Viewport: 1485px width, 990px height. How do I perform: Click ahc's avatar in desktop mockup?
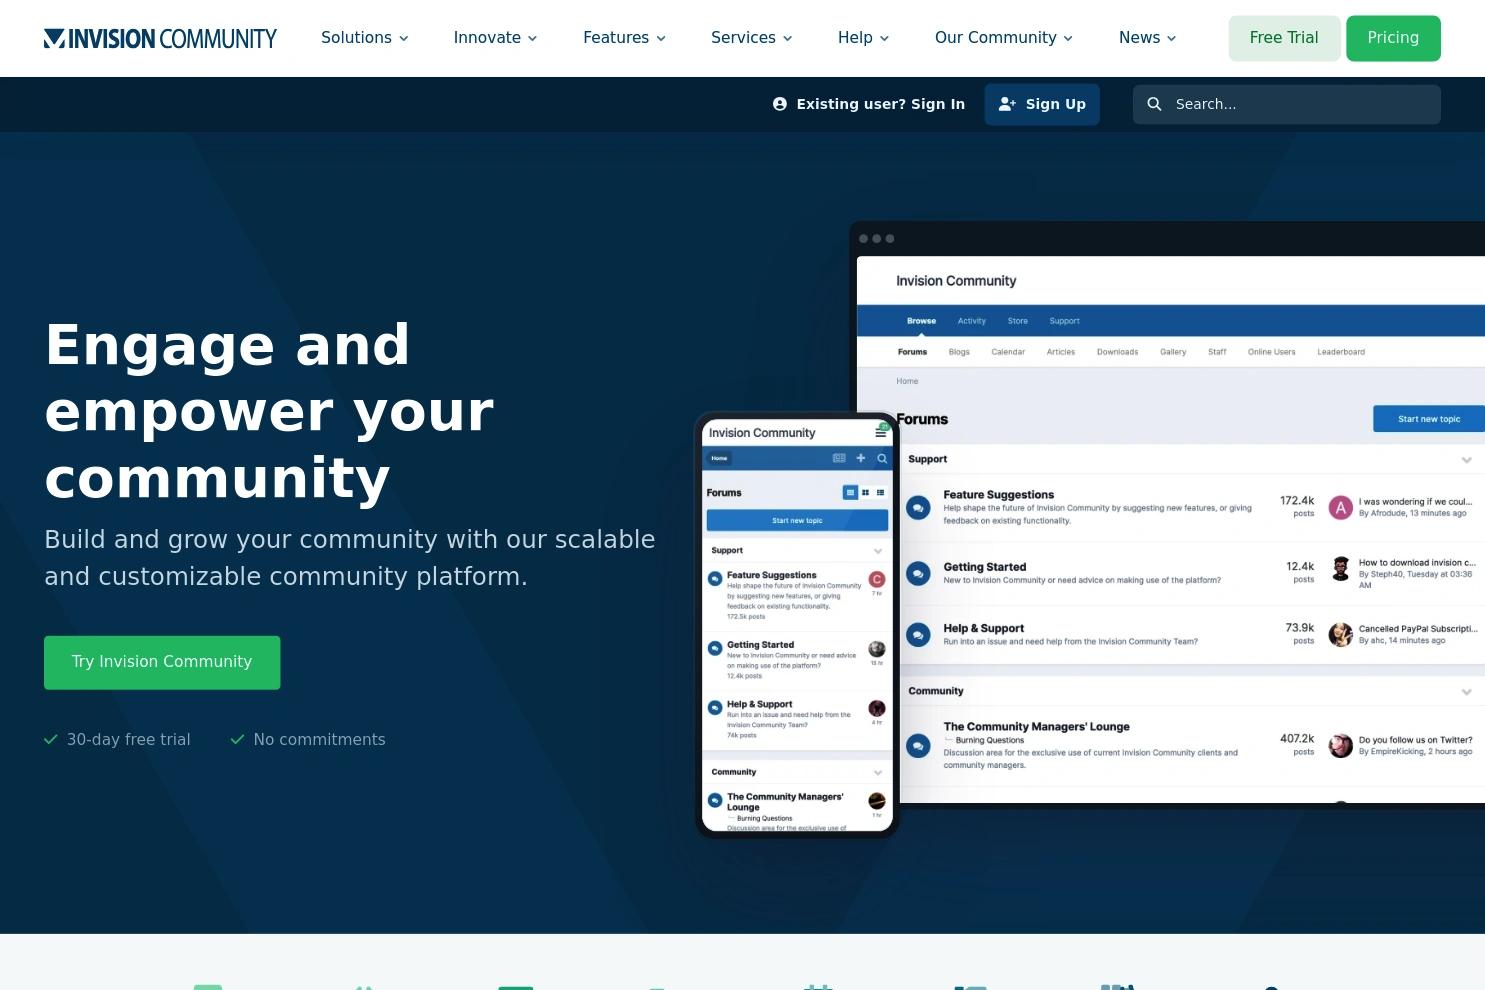pyautogui.click(x=1340, y=634)
